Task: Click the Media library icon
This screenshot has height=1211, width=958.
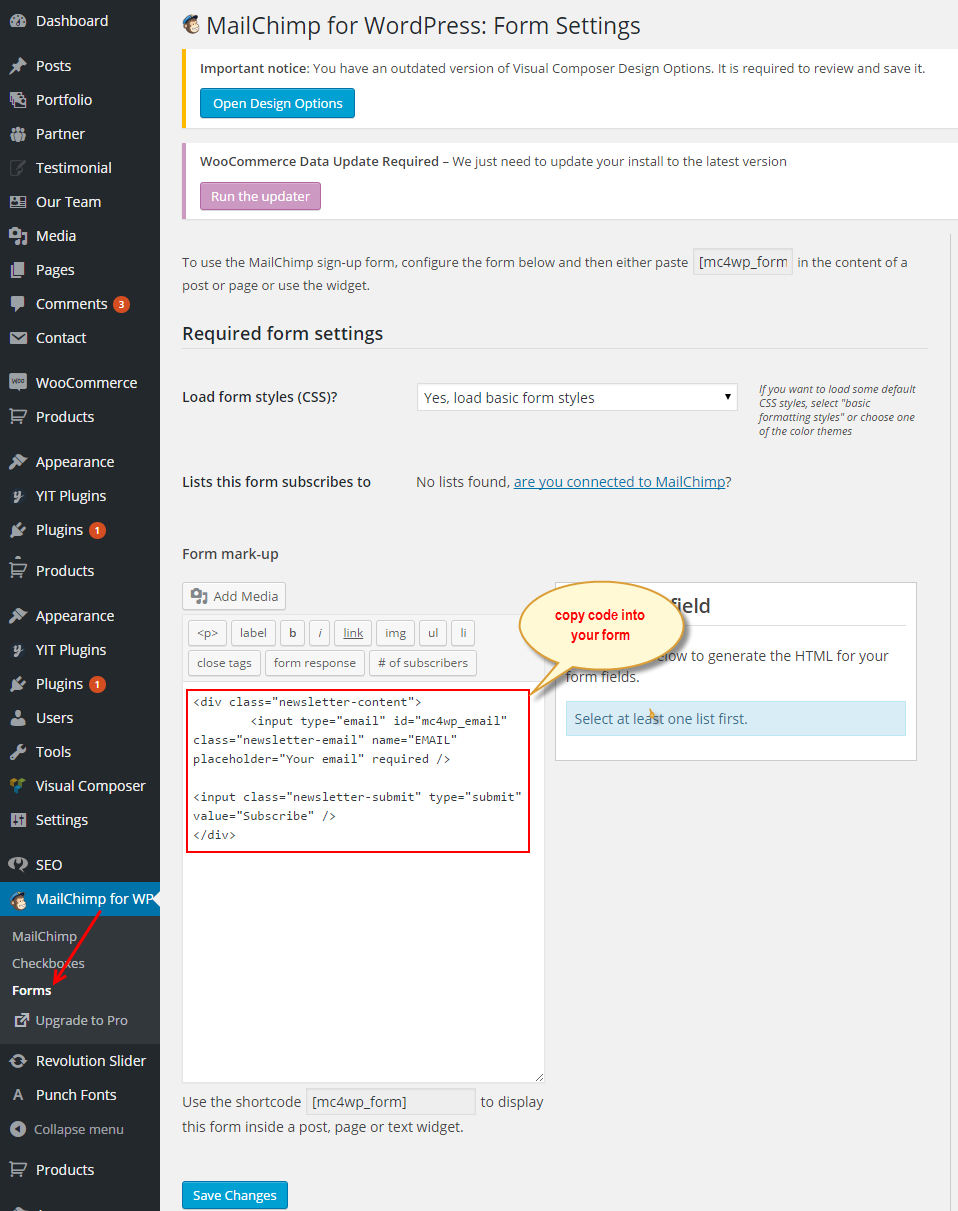Action: point(18,236)
